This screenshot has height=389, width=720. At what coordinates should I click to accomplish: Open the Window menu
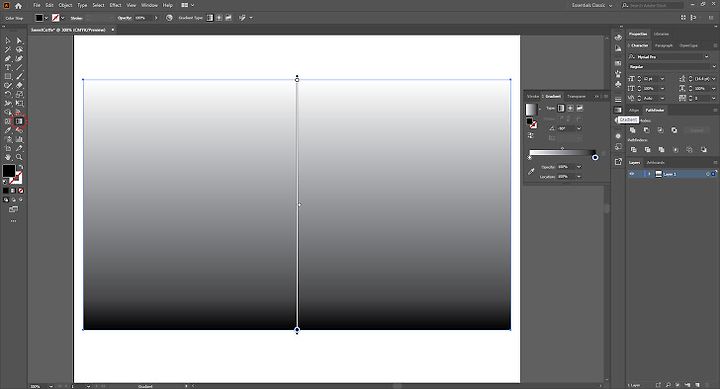tap(149, 5)
